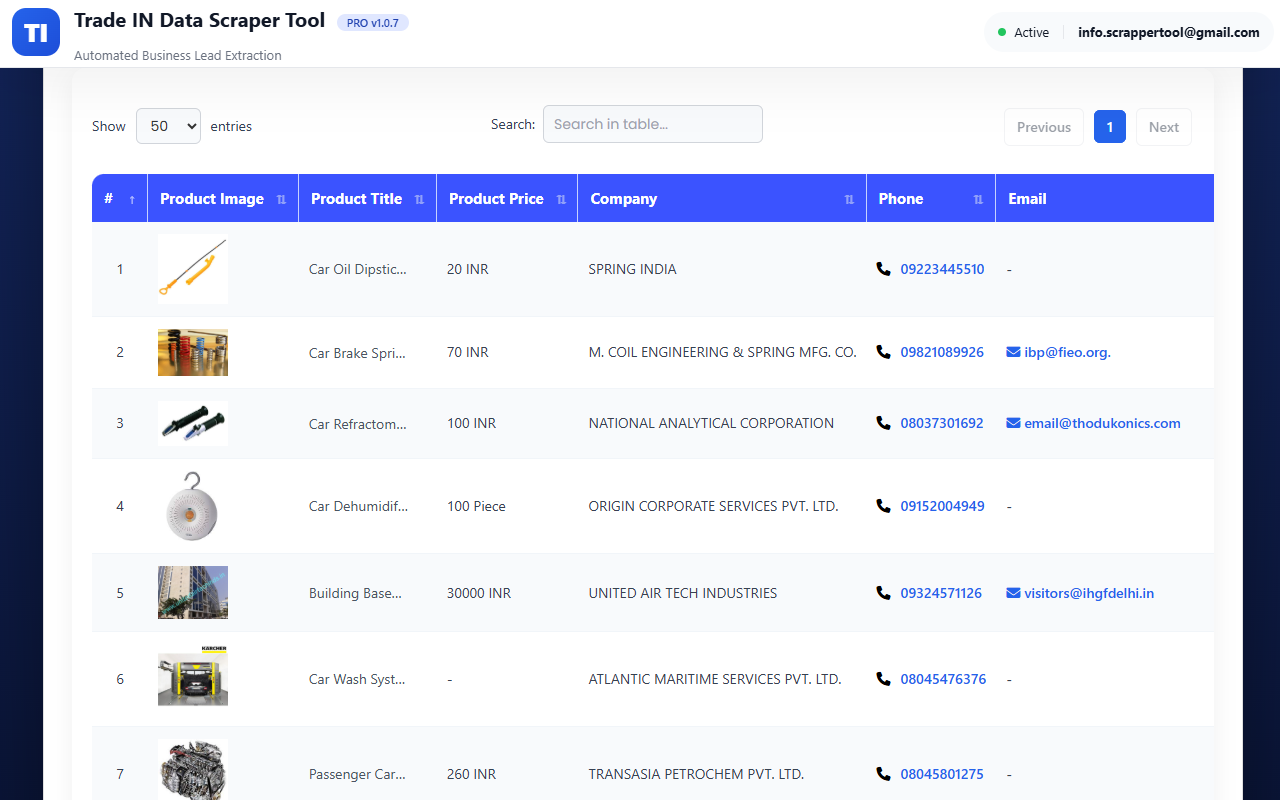This screenshot has width=1280, height=800.
Task: Click phone icon beside 09223445510
Action: coord(883,269)
